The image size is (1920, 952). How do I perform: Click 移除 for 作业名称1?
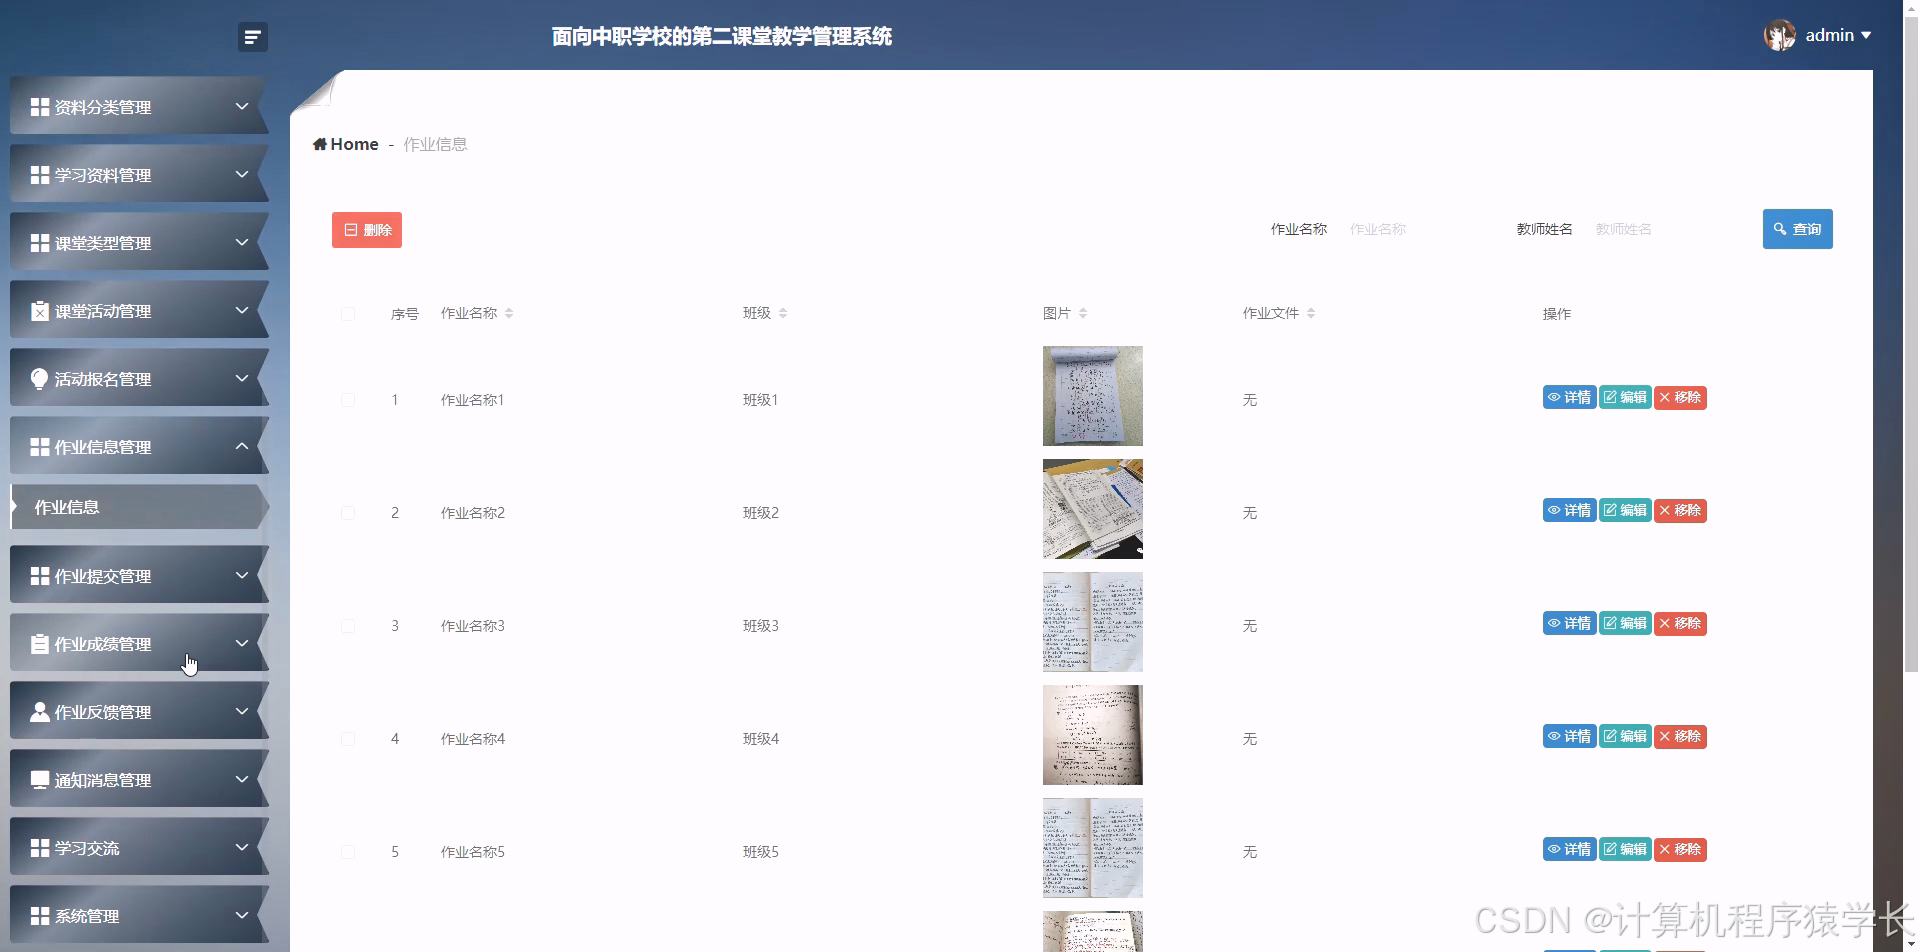point(1680,397)
